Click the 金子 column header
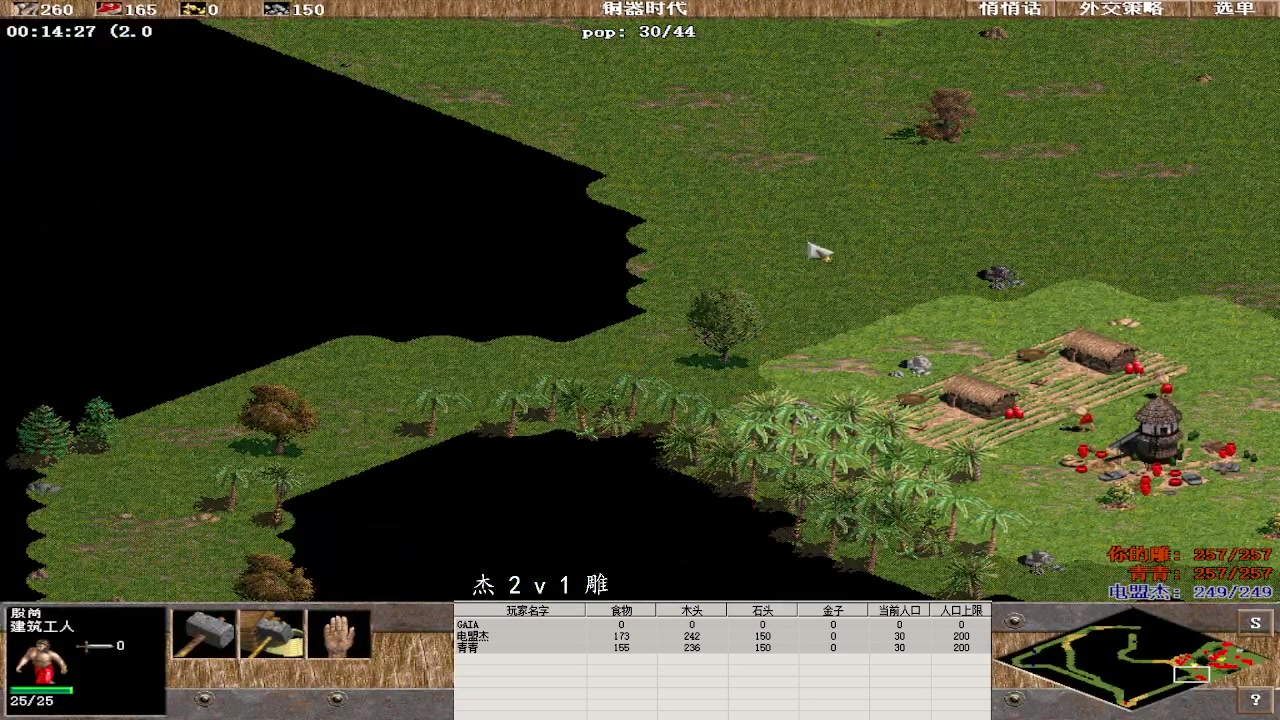The image size is (1280, 720). pyautogui.click(x=833, y=610)
